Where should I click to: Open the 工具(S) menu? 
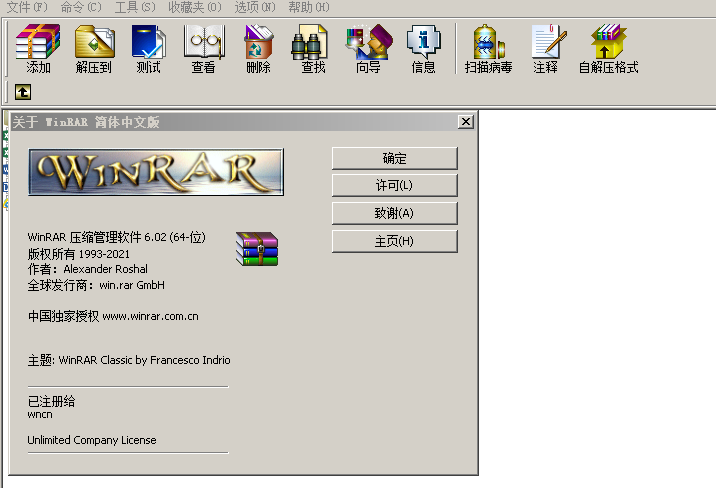click(x=135, y=7)
